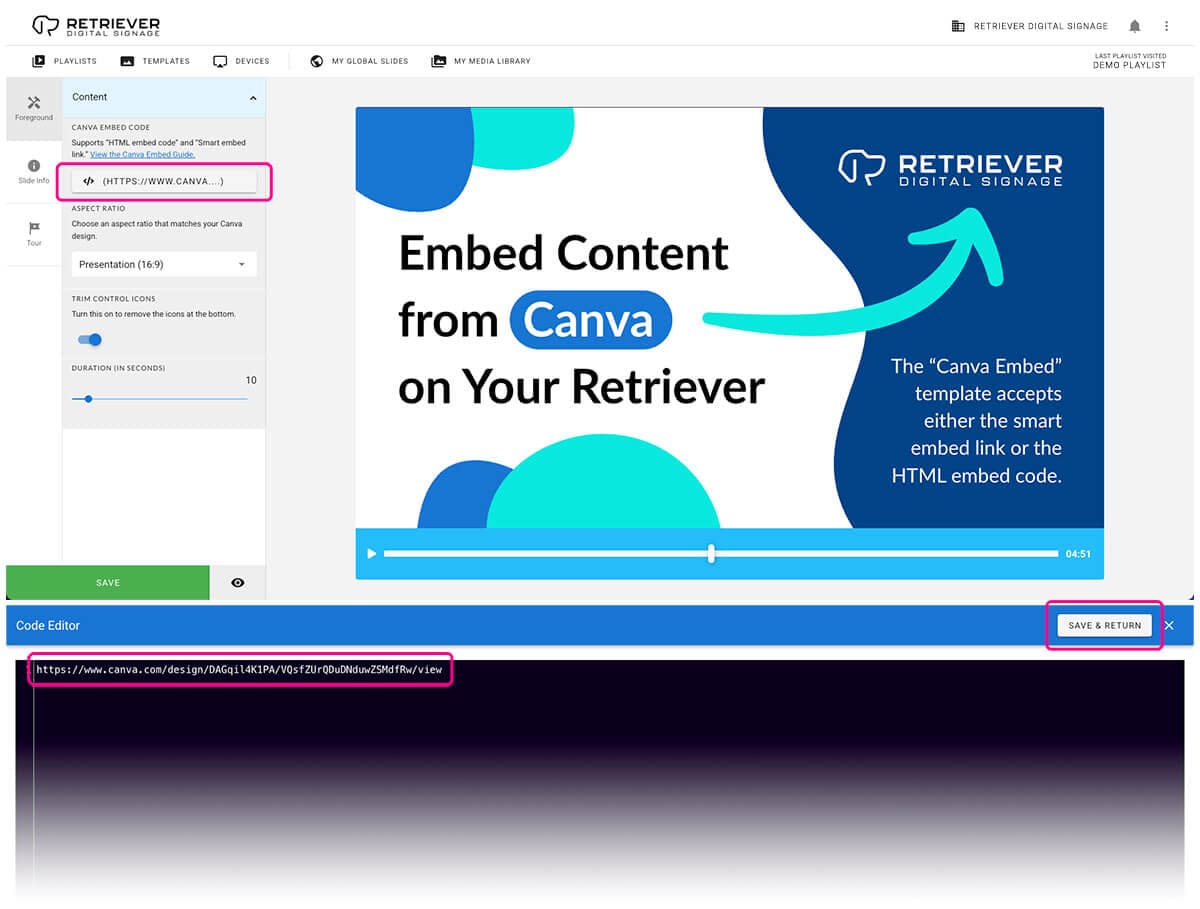Click the Canva URL in code editor
Viewport: 1200px width, 909px height.
pyautogui.click(x=239, y=669)
